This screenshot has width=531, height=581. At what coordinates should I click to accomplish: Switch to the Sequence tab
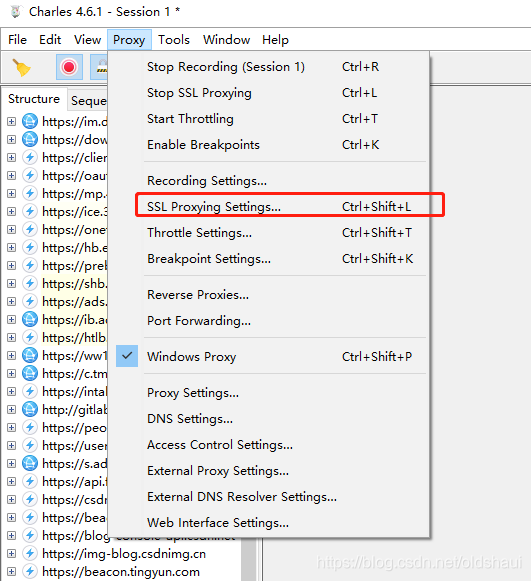pos(88,100)
